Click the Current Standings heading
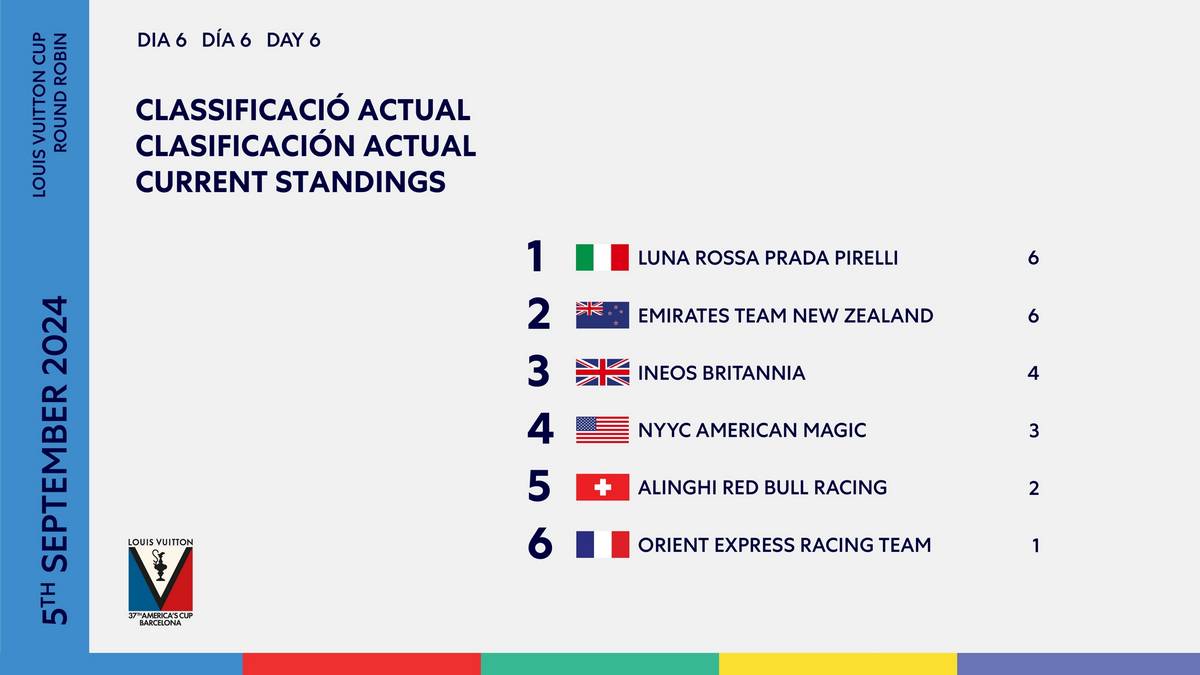Viewport: 1200px width, 675px height. tap(291, 183)
